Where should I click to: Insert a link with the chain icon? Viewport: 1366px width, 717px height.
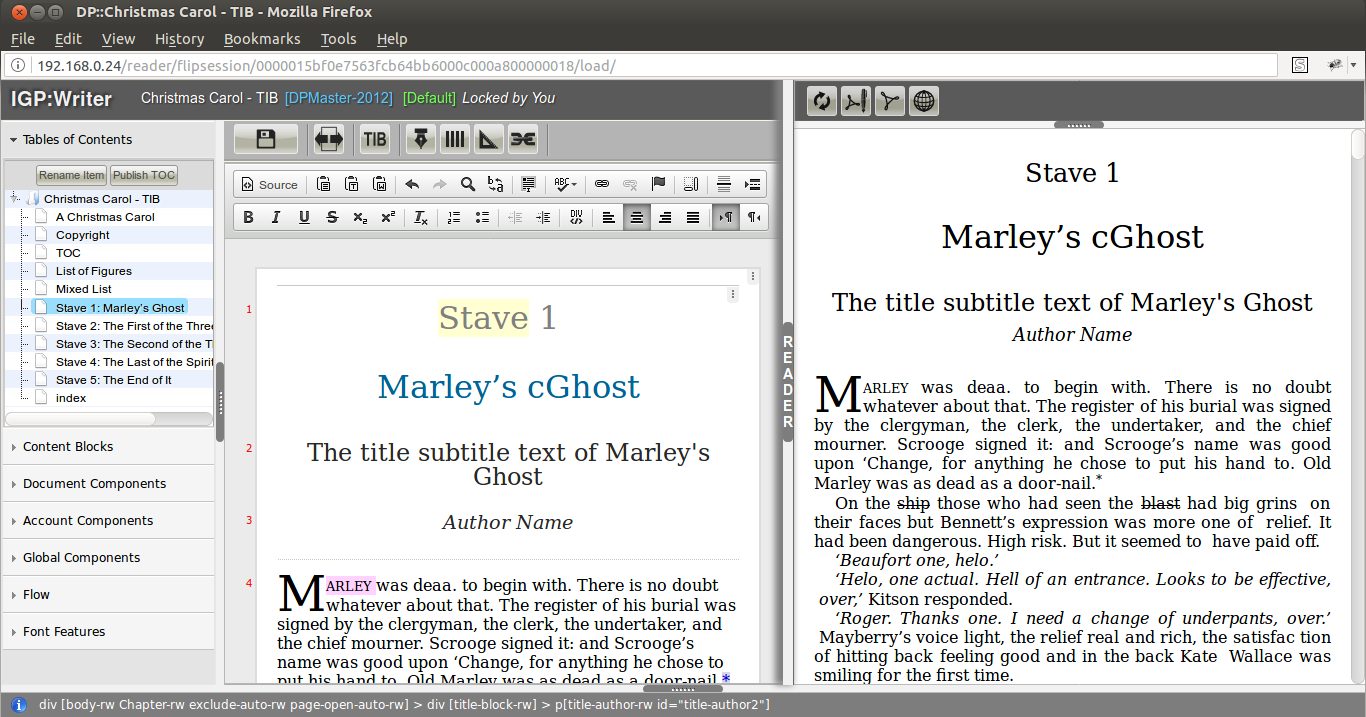602,184
